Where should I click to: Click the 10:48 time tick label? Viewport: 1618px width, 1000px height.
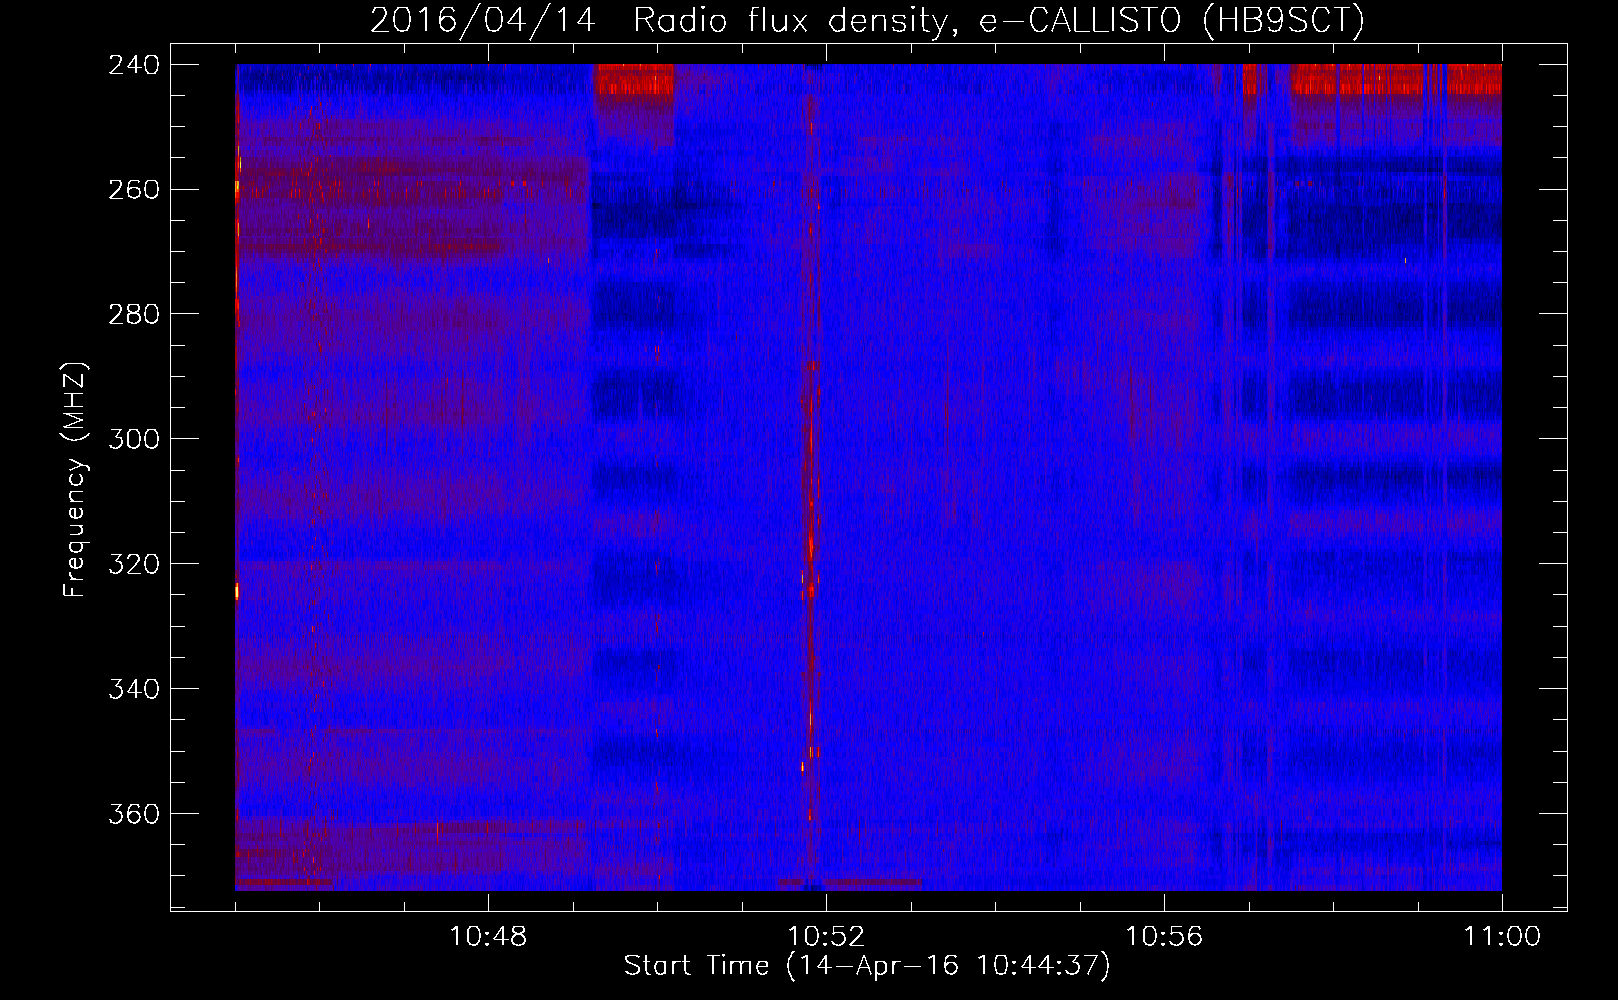[x=488, y=937]
